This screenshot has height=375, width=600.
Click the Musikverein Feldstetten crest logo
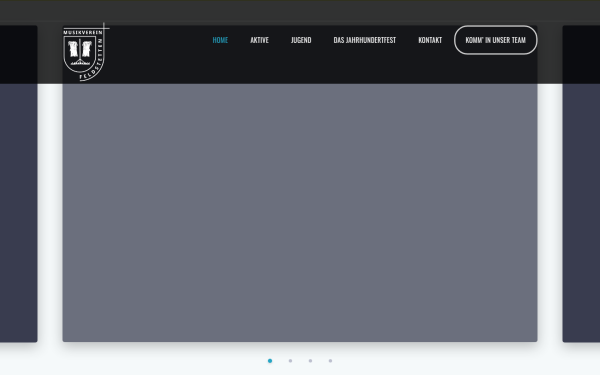[x=86, y=52]
